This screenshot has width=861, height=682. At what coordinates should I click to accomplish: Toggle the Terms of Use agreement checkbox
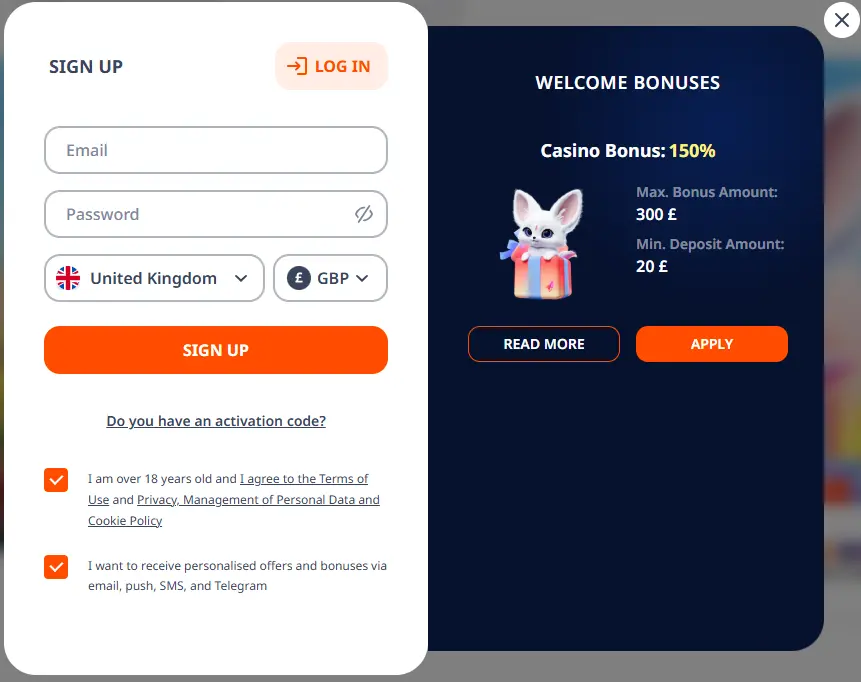(56, 479)
